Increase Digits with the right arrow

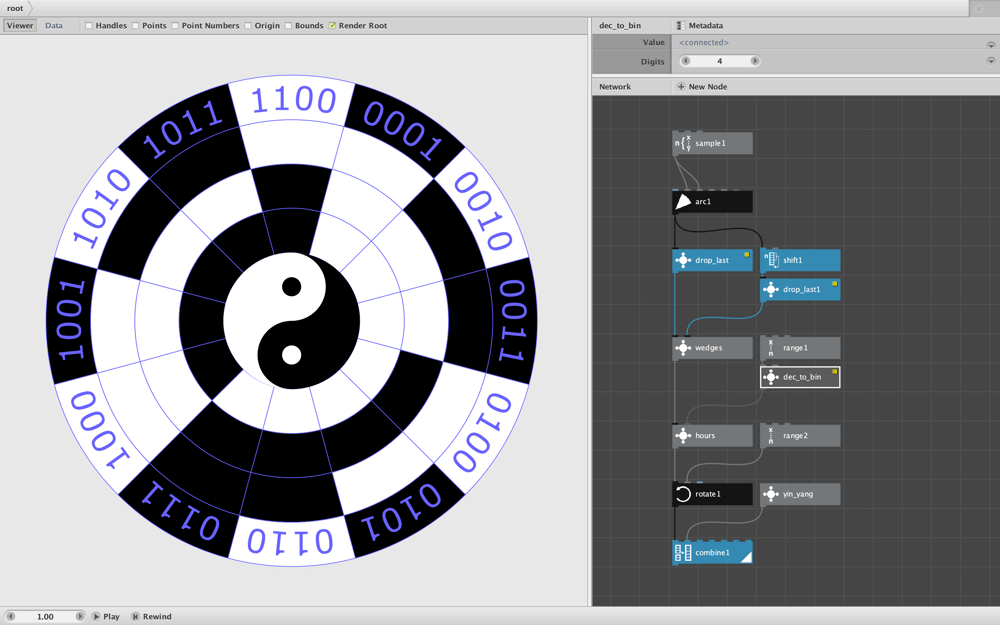click(x=754, y=61)
